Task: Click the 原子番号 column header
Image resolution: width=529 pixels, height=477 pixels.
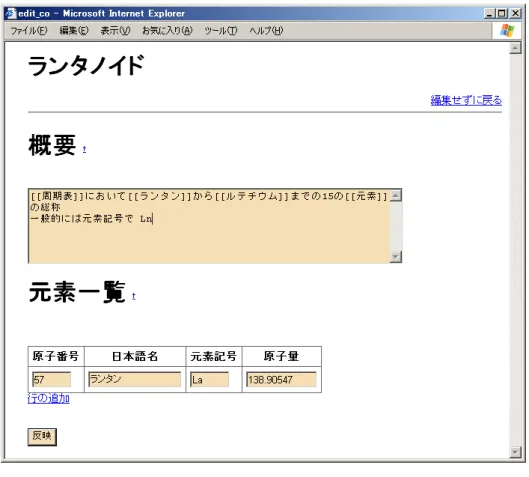Action: (x=56, y=356)
